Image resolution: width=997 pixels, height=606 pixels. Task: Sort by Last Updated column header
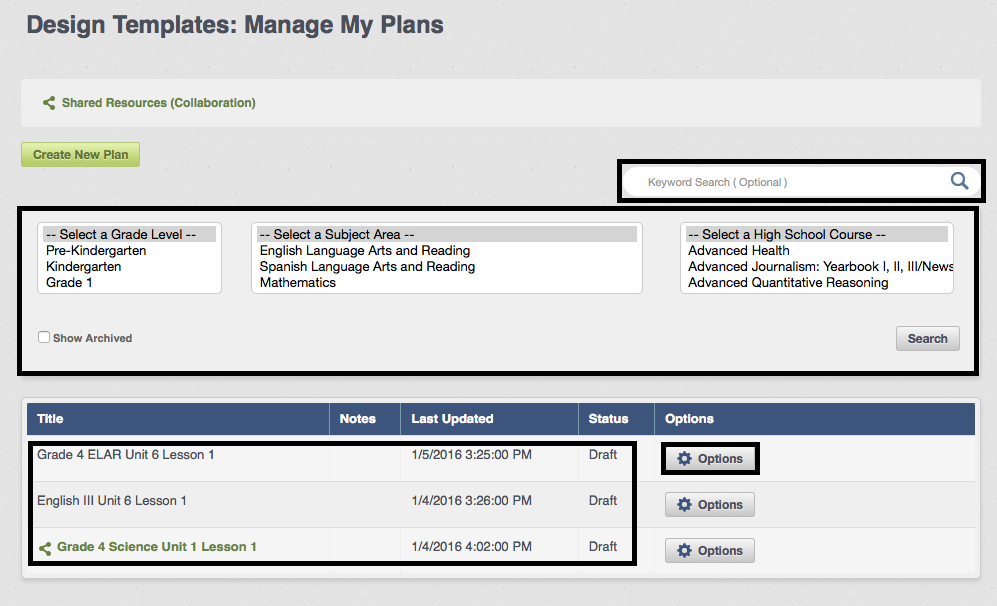point(452,418)
